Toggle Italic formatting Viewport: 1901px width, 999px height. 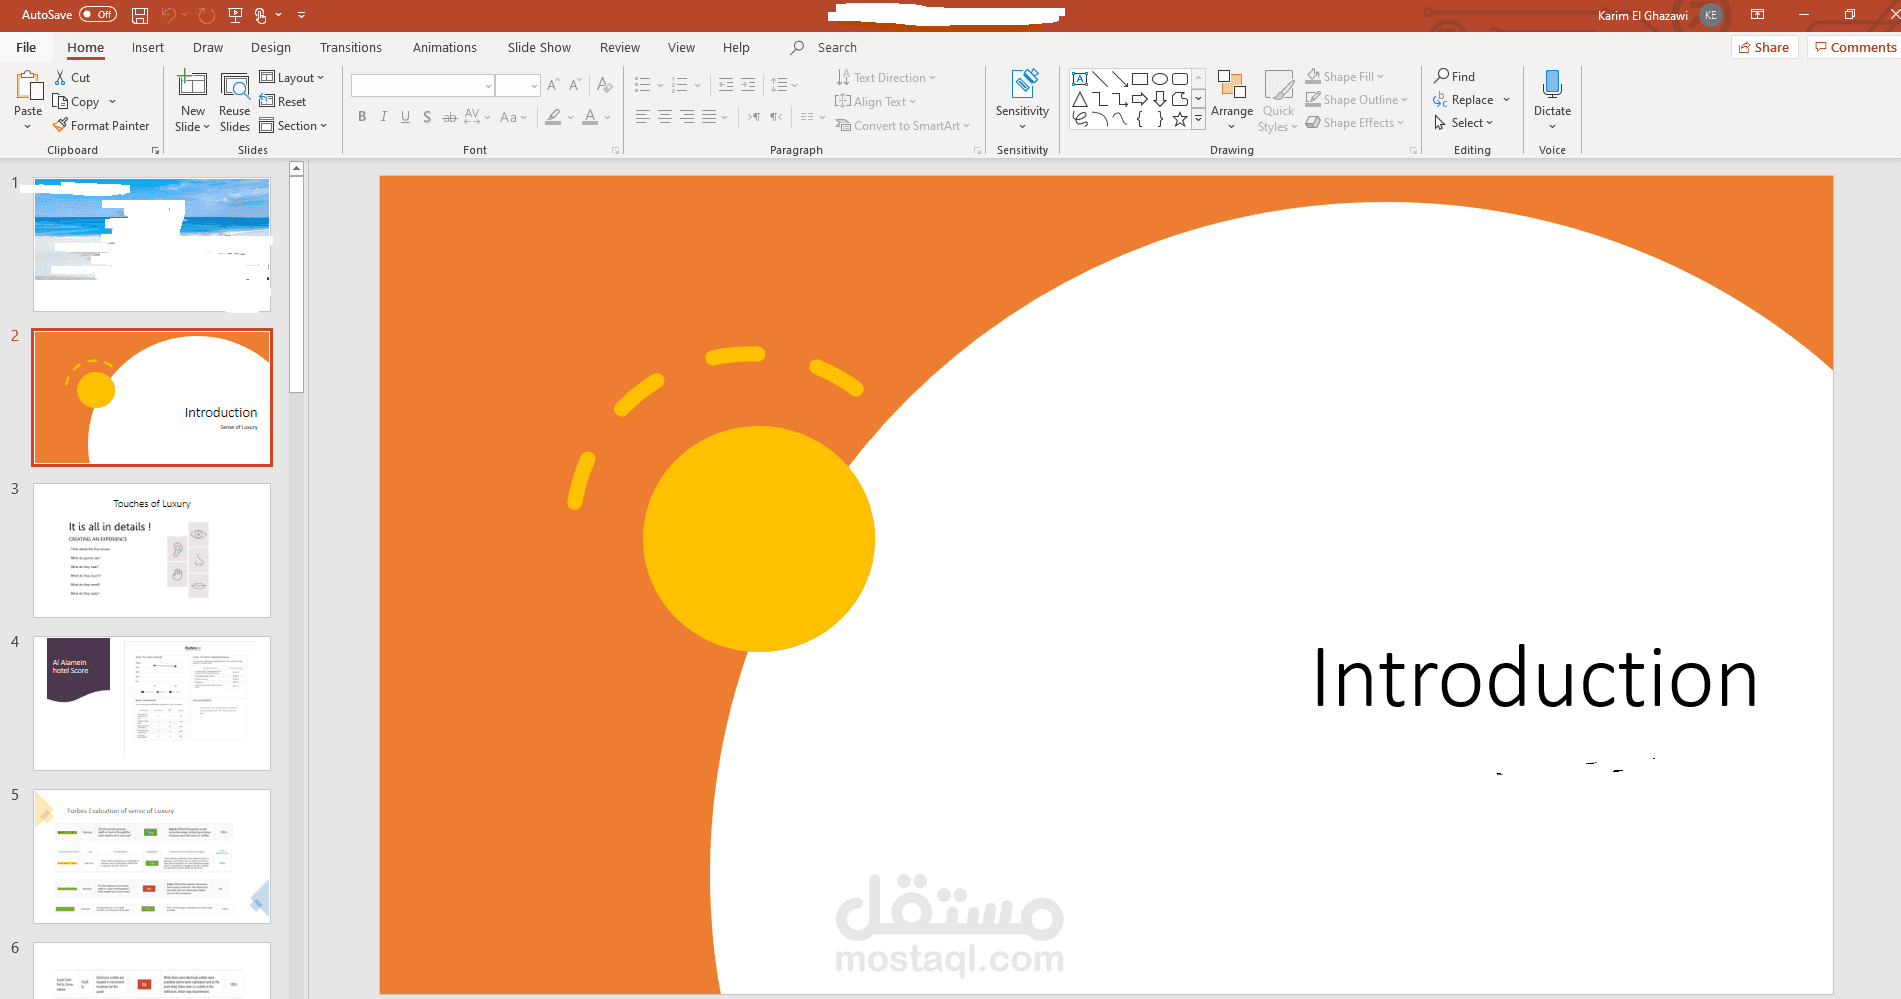click(384, 117)
